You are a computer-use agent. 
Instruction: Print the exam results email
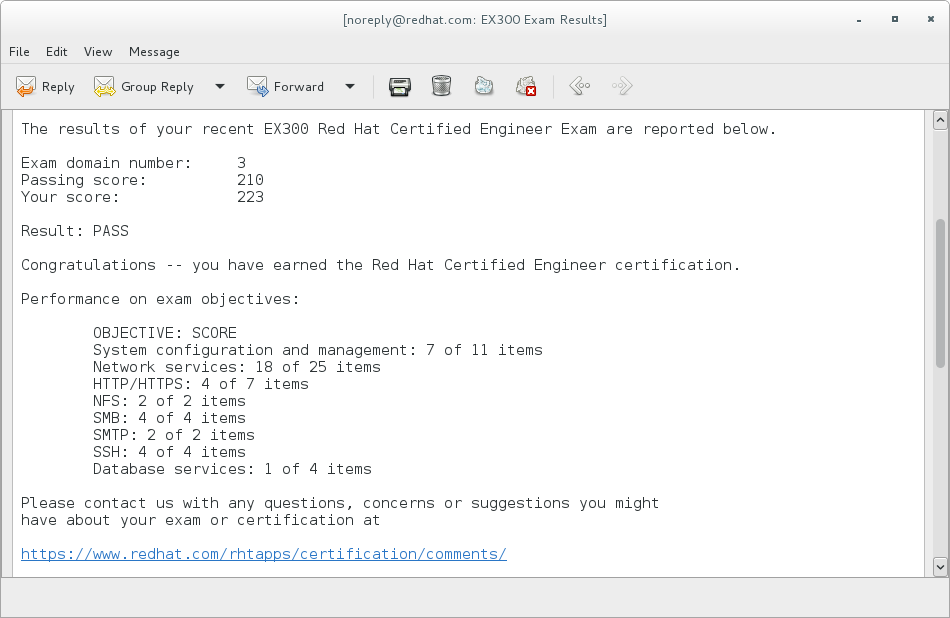click(400, 87)
